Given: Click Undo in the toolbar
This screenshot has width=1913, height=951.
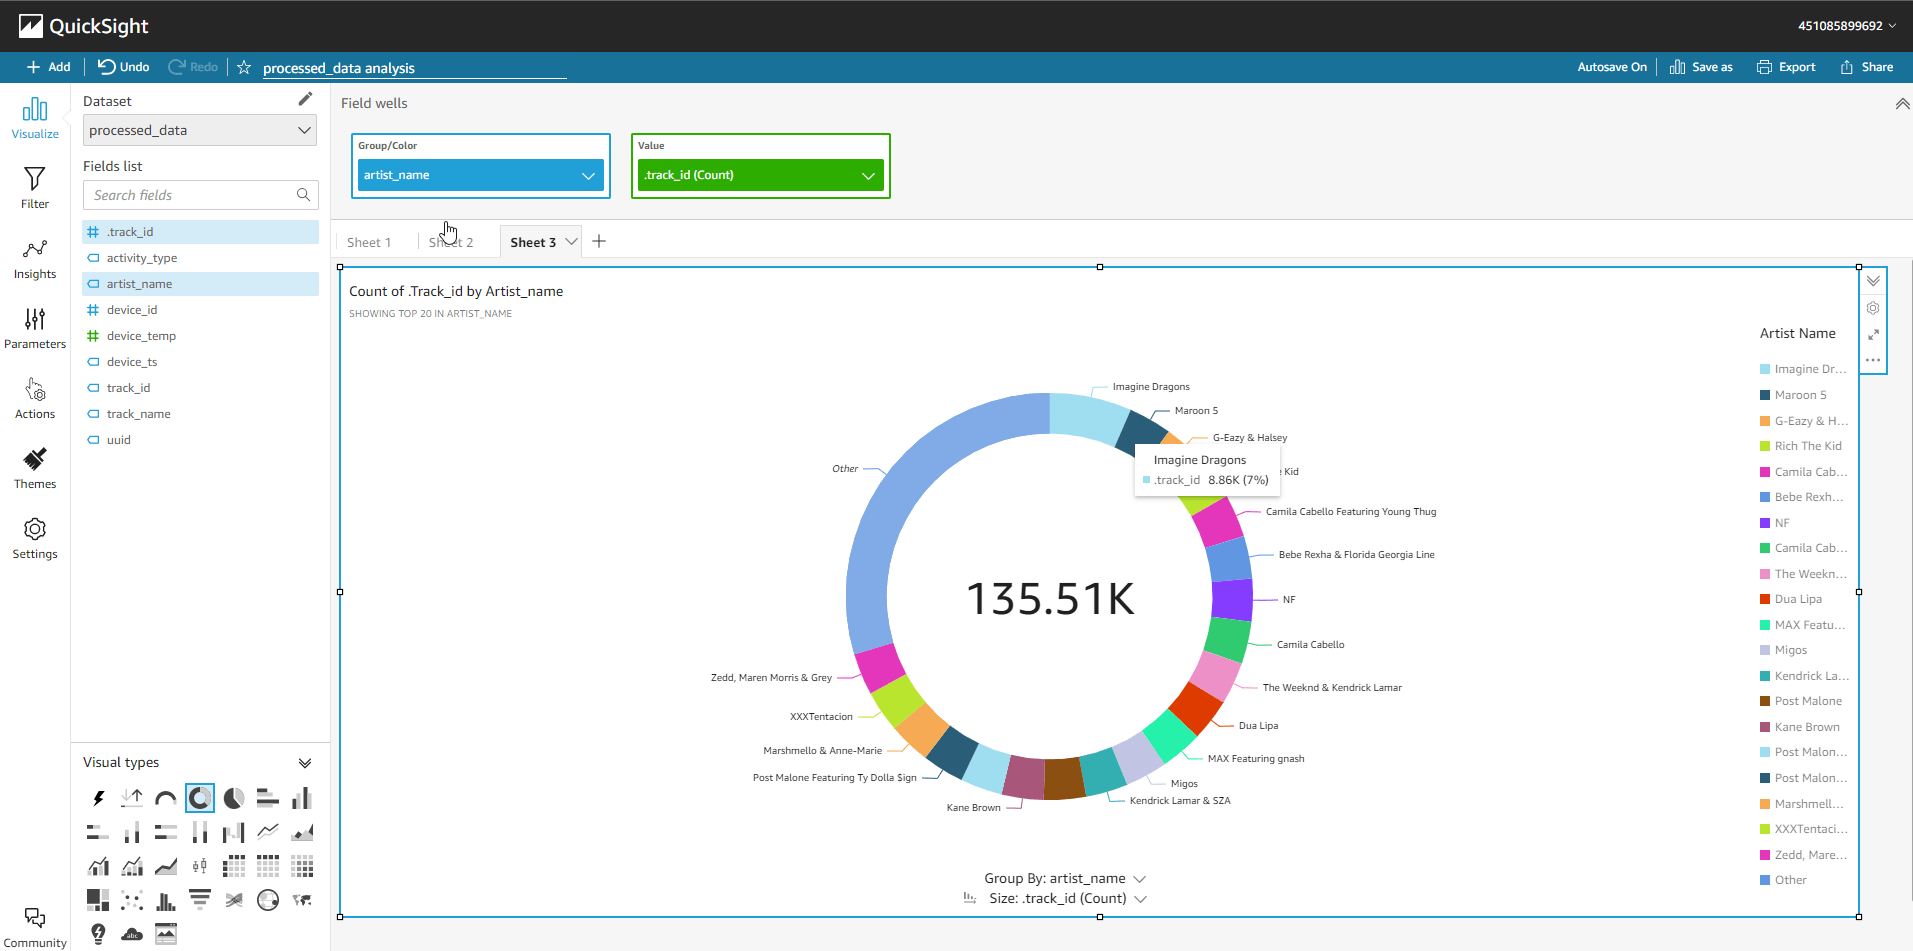Looking at the screenshot, I should point(124,67).
